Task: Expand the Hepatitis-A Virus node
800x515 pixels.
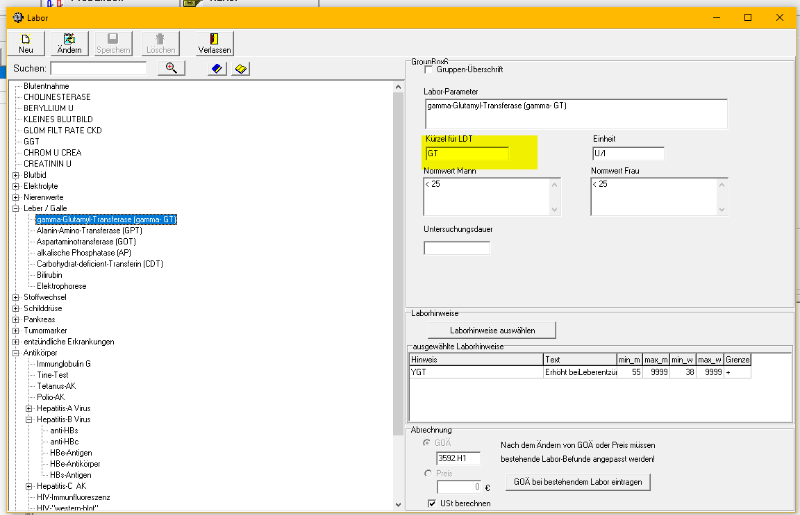Action: click(x=30, y=408)
